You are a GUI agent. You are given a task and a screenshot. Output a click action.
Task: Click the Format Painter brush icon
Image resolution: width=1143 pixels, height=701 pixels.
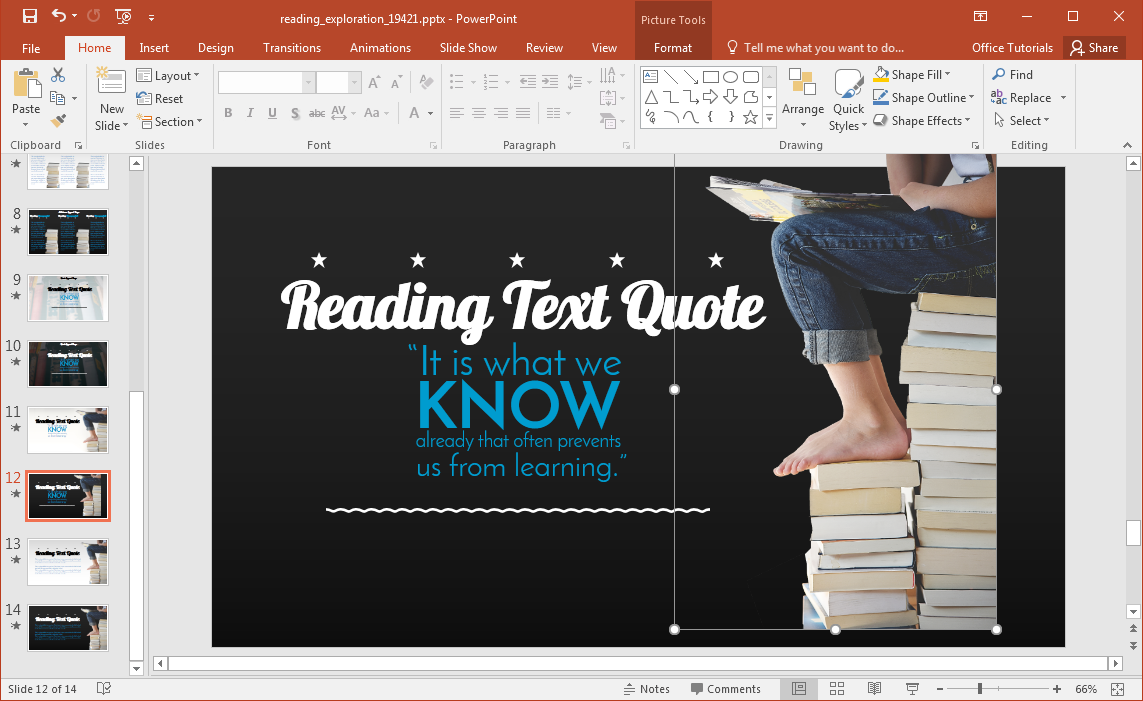click(x=58, y=120)
